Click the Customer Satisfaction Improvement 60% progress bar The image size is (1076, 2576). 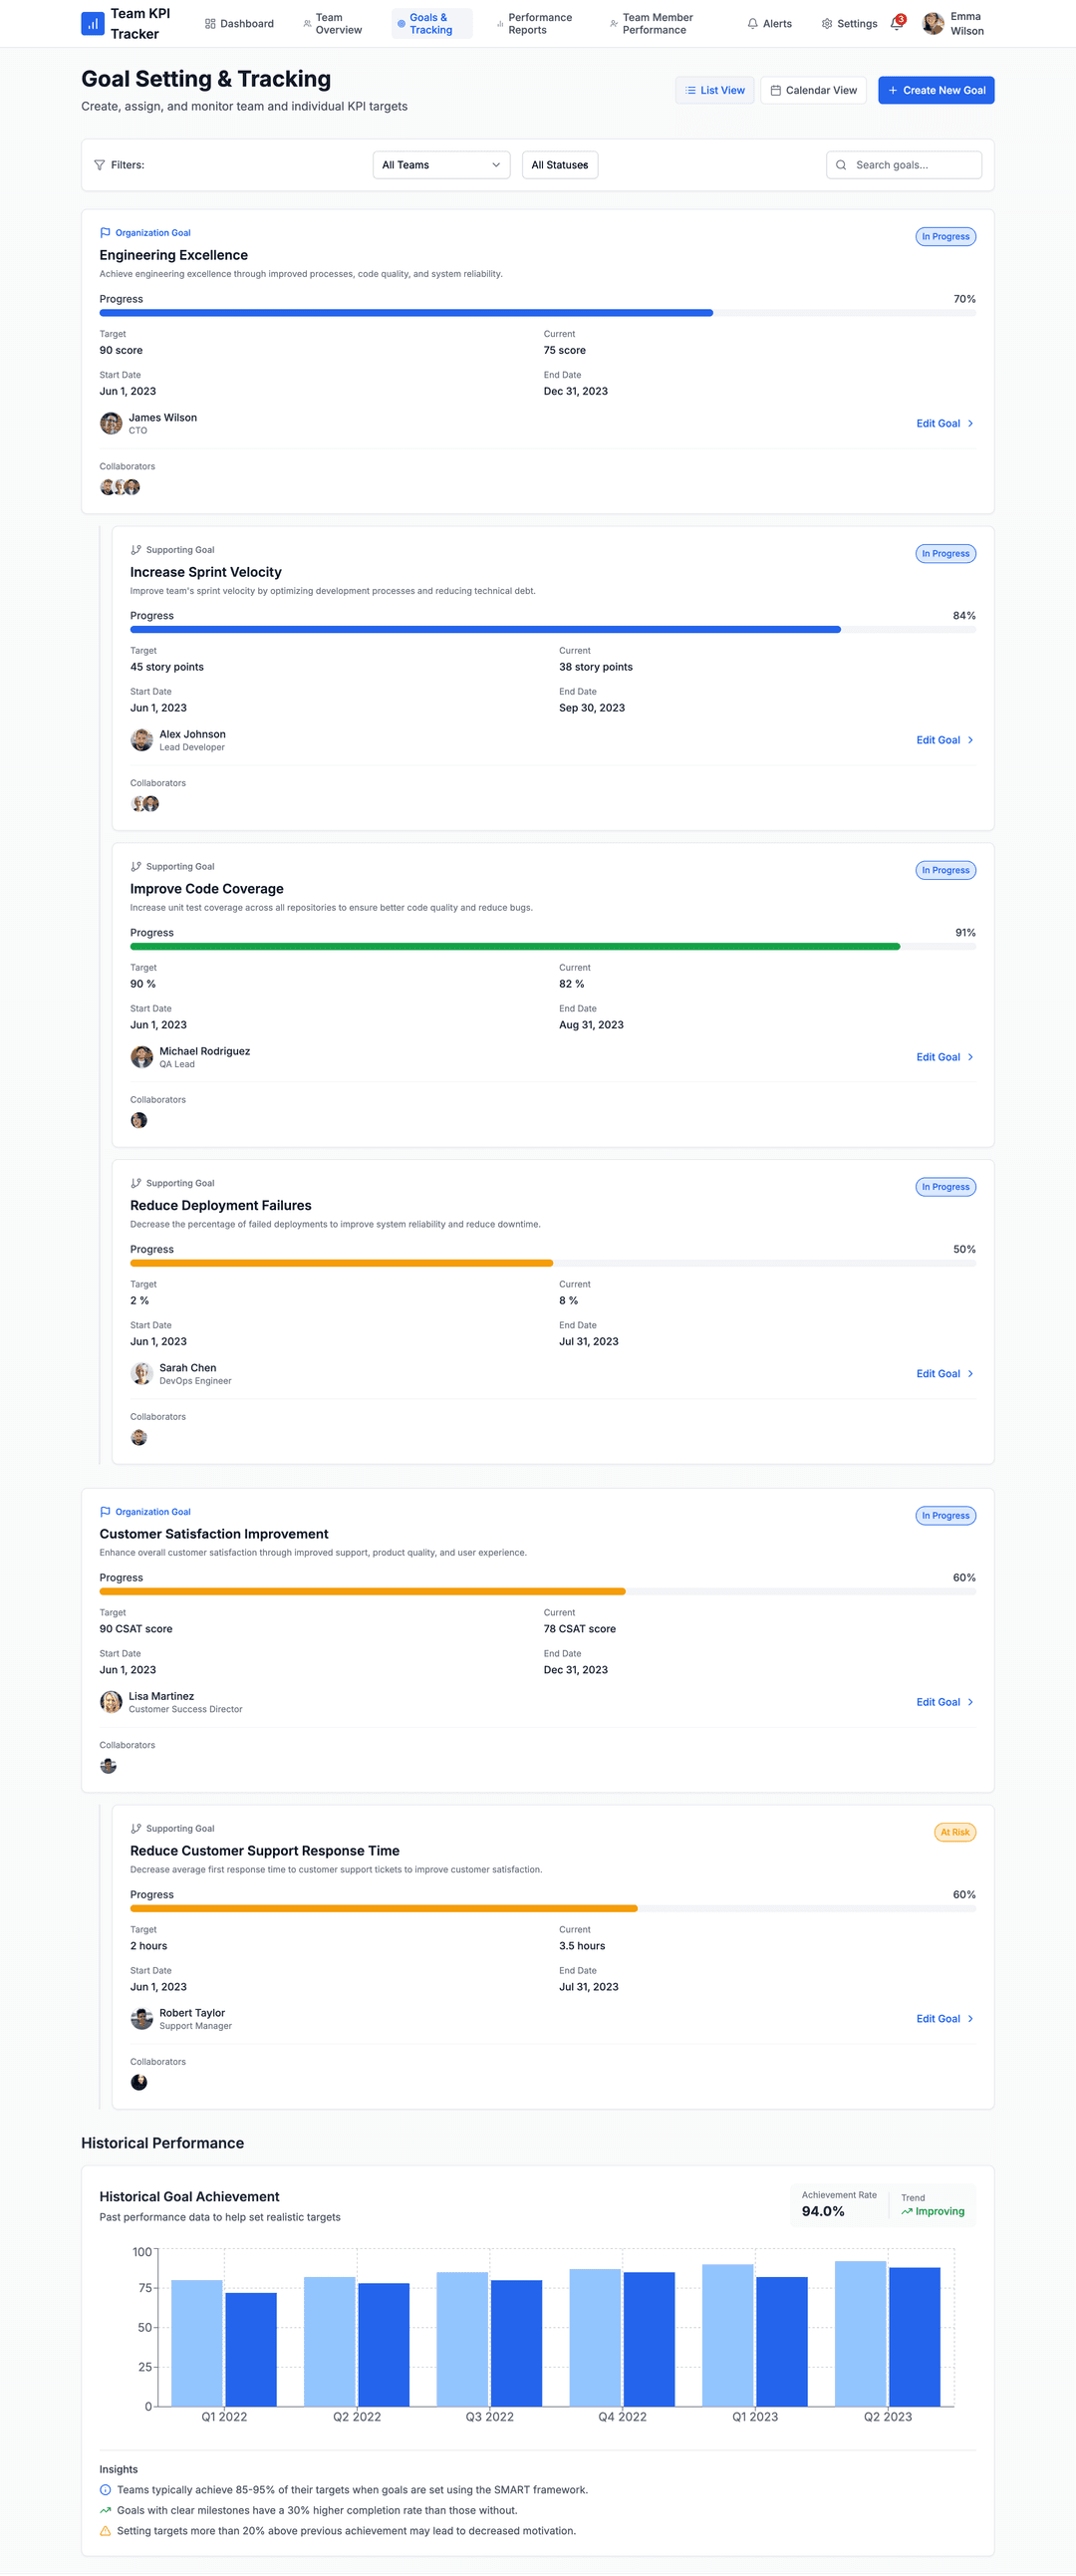pyautogui.click(x=537, y=1591)
